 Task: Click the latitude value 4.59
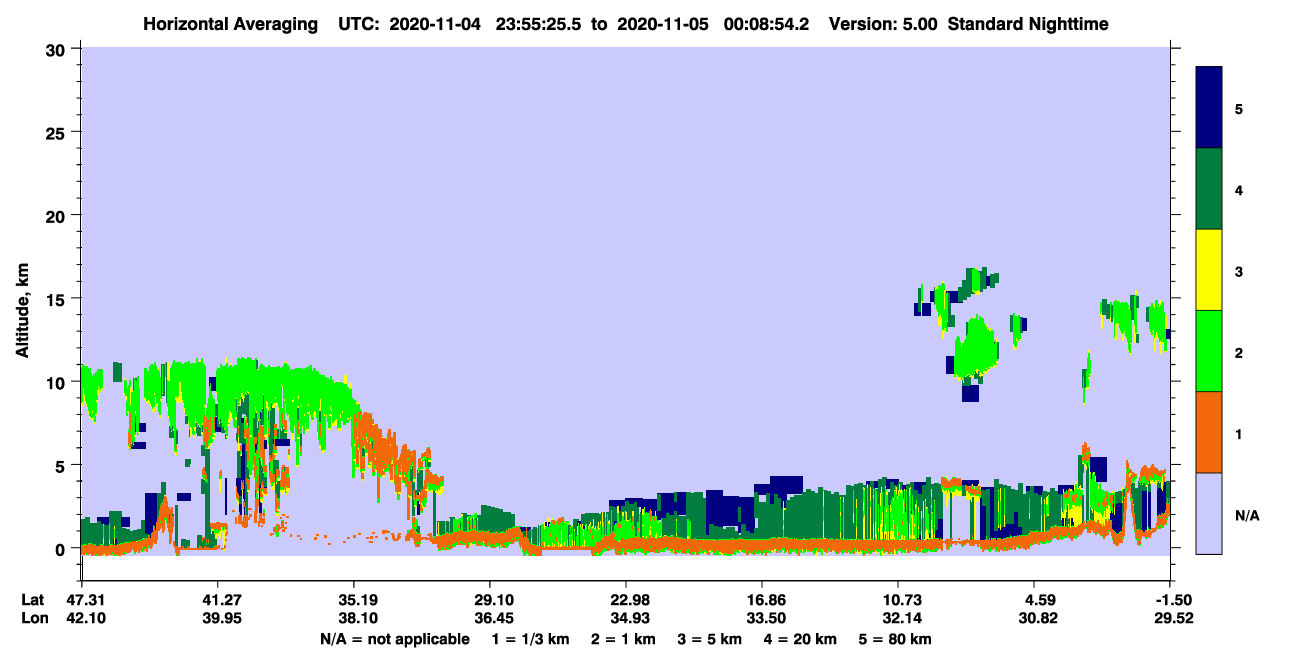1040,600
